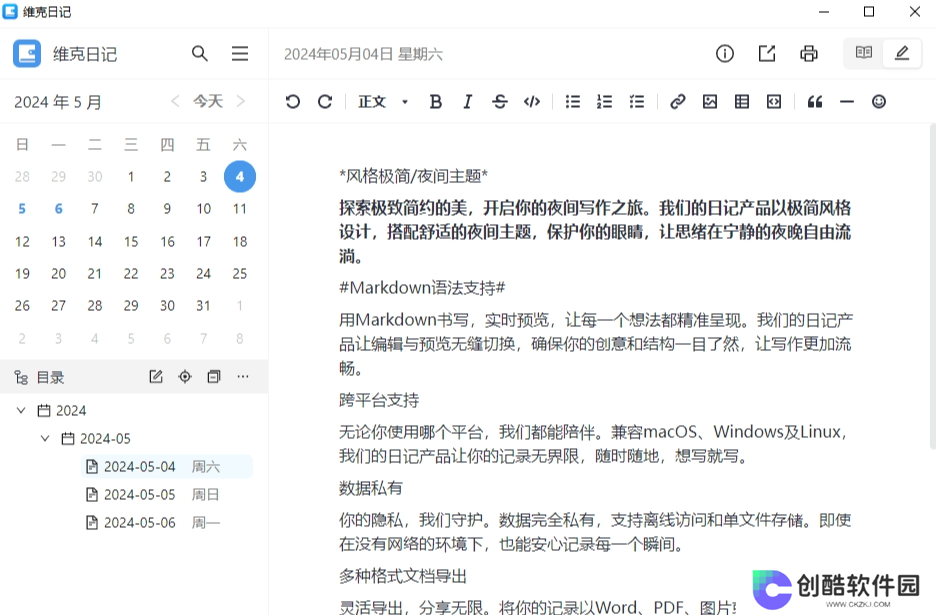
Task: Redo the last edit
Action: (x=325, y=102)
